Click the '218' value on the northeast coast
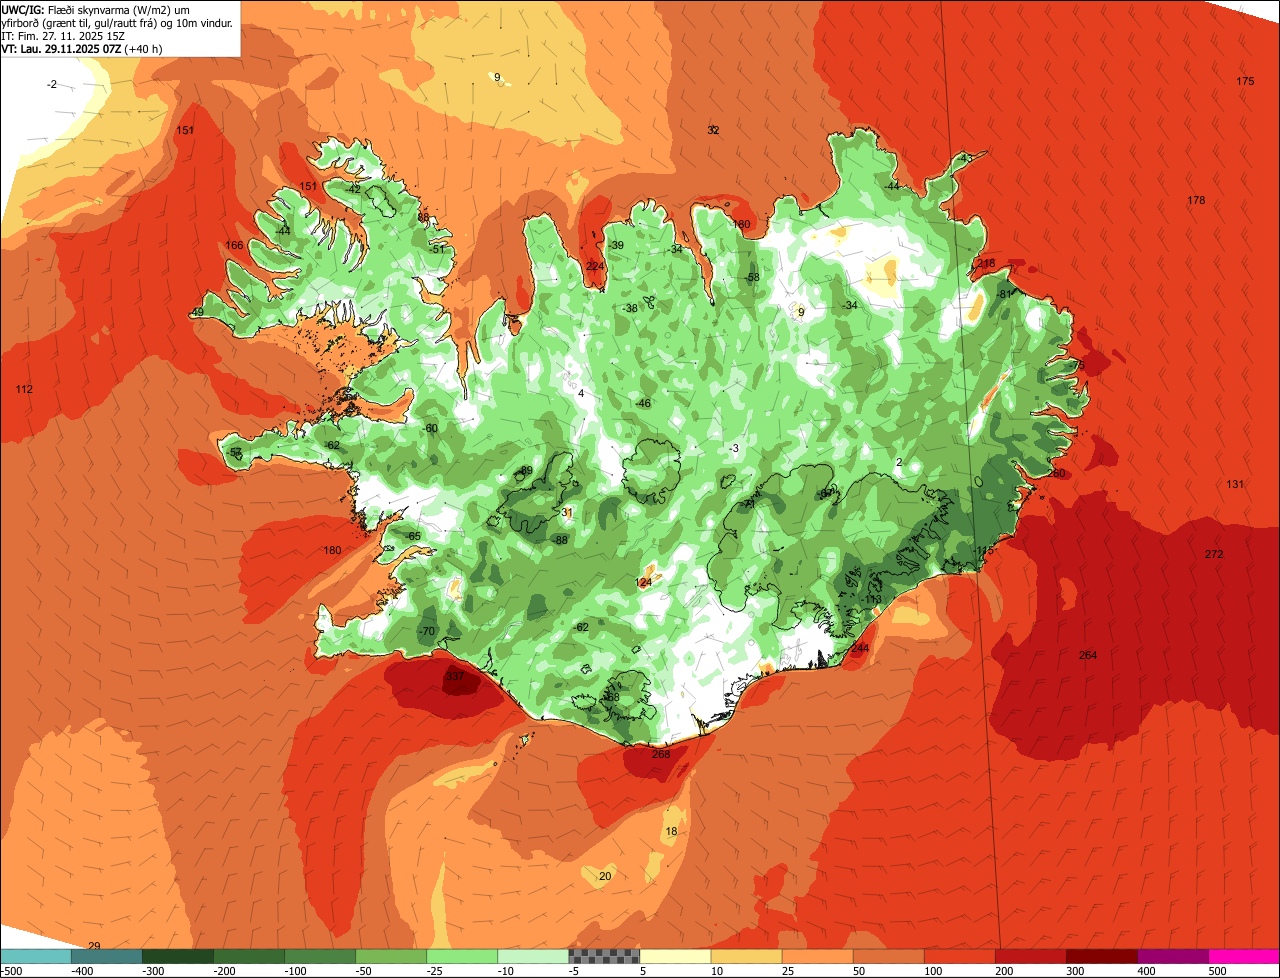The image size is (1280, 978). coord(987,264)
